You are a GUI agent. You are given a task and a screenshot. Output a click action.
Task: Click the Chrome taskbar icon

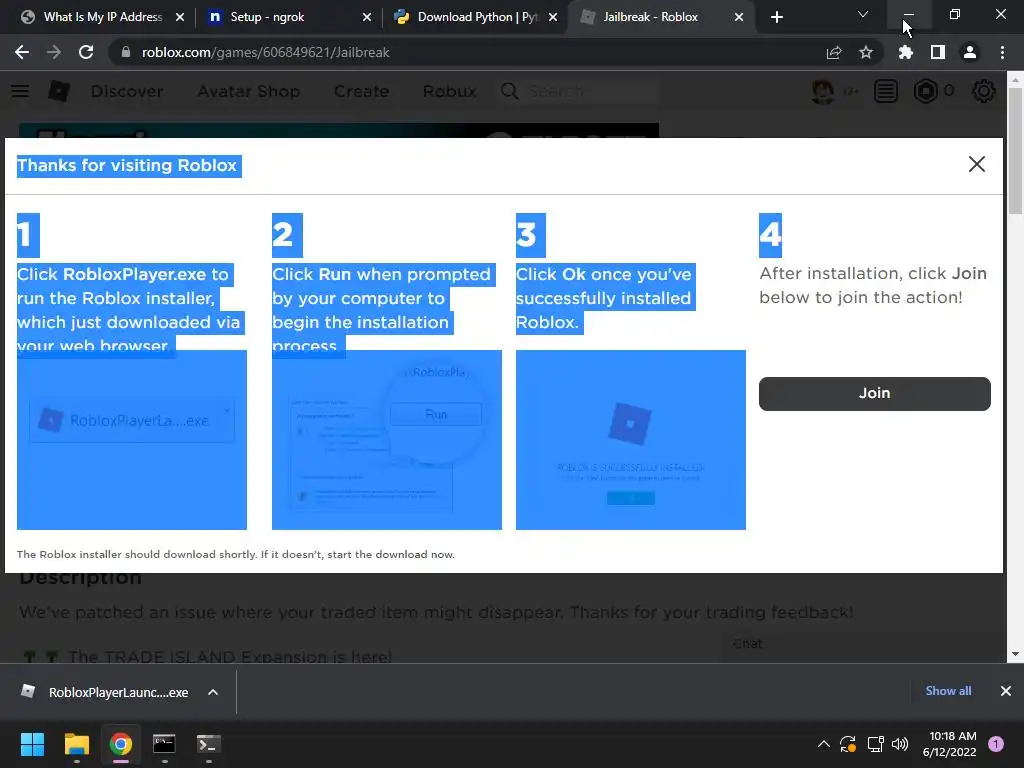click(x=120, y=744)
